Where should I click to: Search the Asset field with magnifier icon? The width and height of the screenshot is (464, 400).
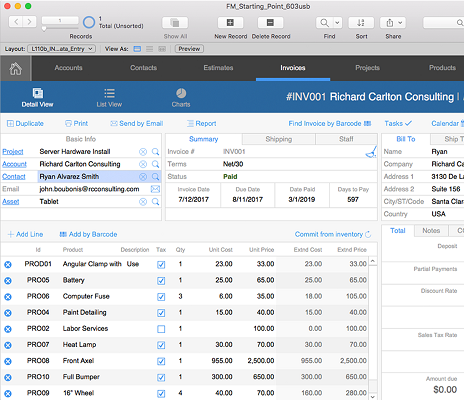point(155,202)
